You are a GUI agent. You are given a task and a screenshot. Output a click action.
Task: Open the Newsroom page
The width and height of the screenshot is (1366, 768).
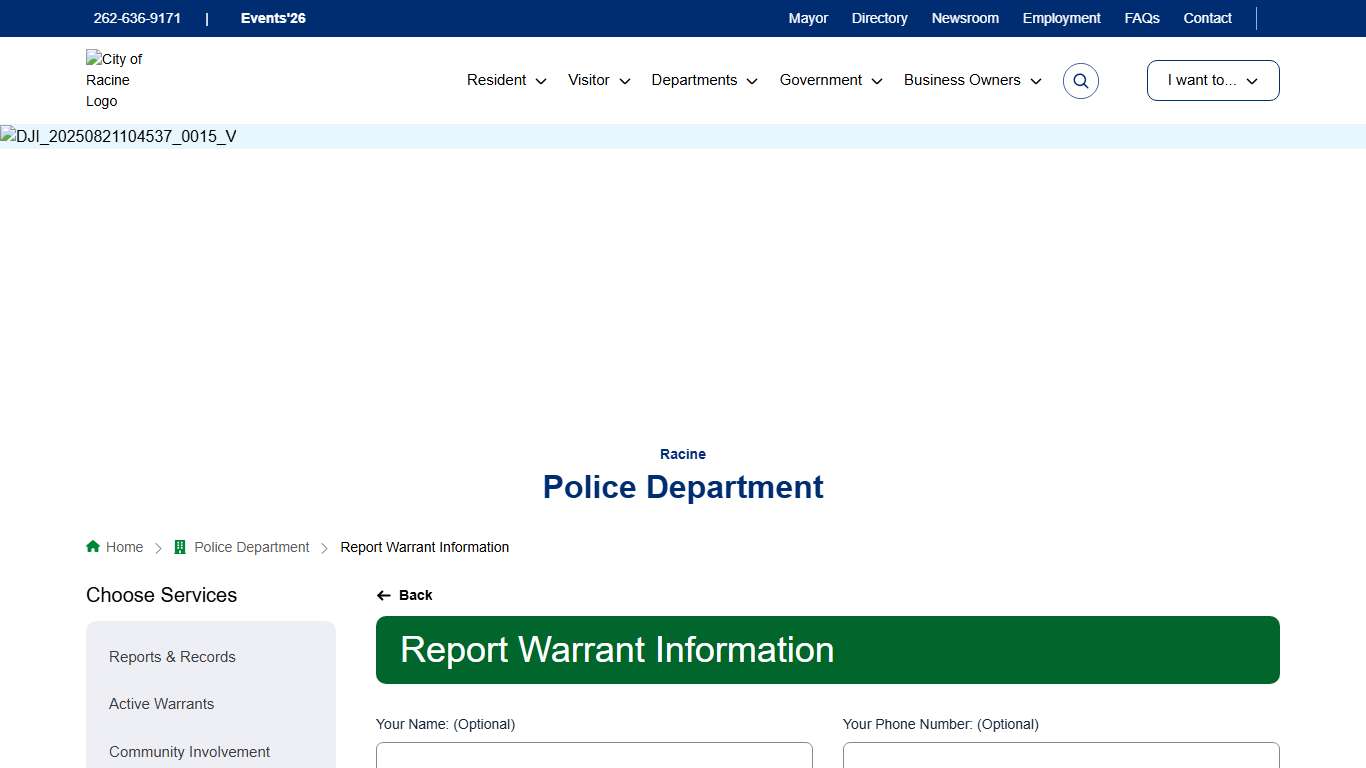[964, 18]
